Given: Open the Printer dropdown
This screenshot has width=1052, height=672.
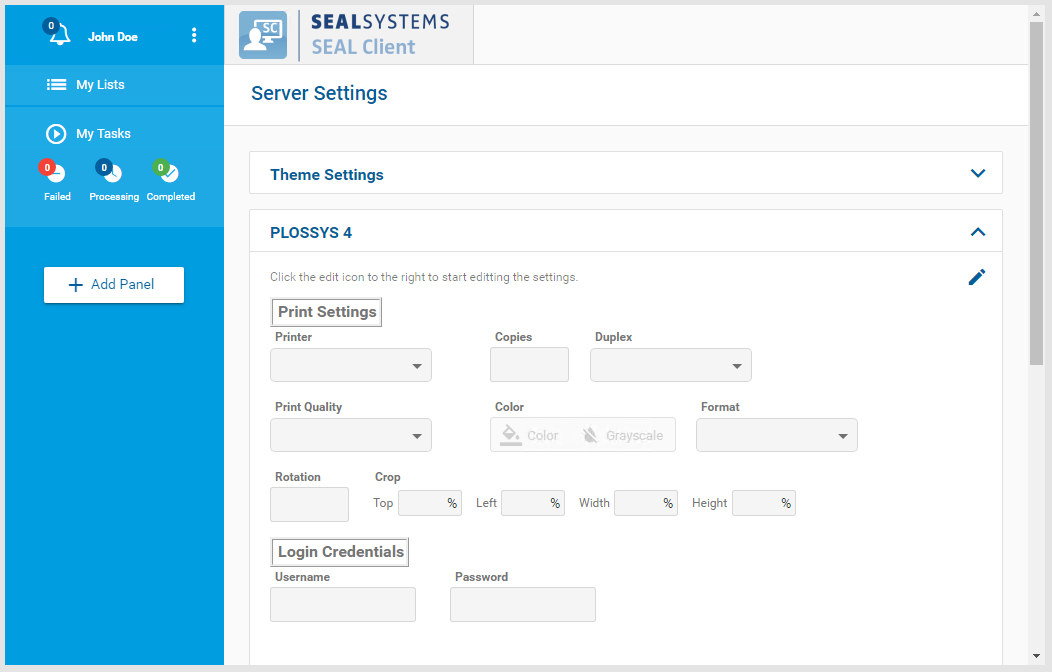Looking at the screenshot, I should coord(351,366).
